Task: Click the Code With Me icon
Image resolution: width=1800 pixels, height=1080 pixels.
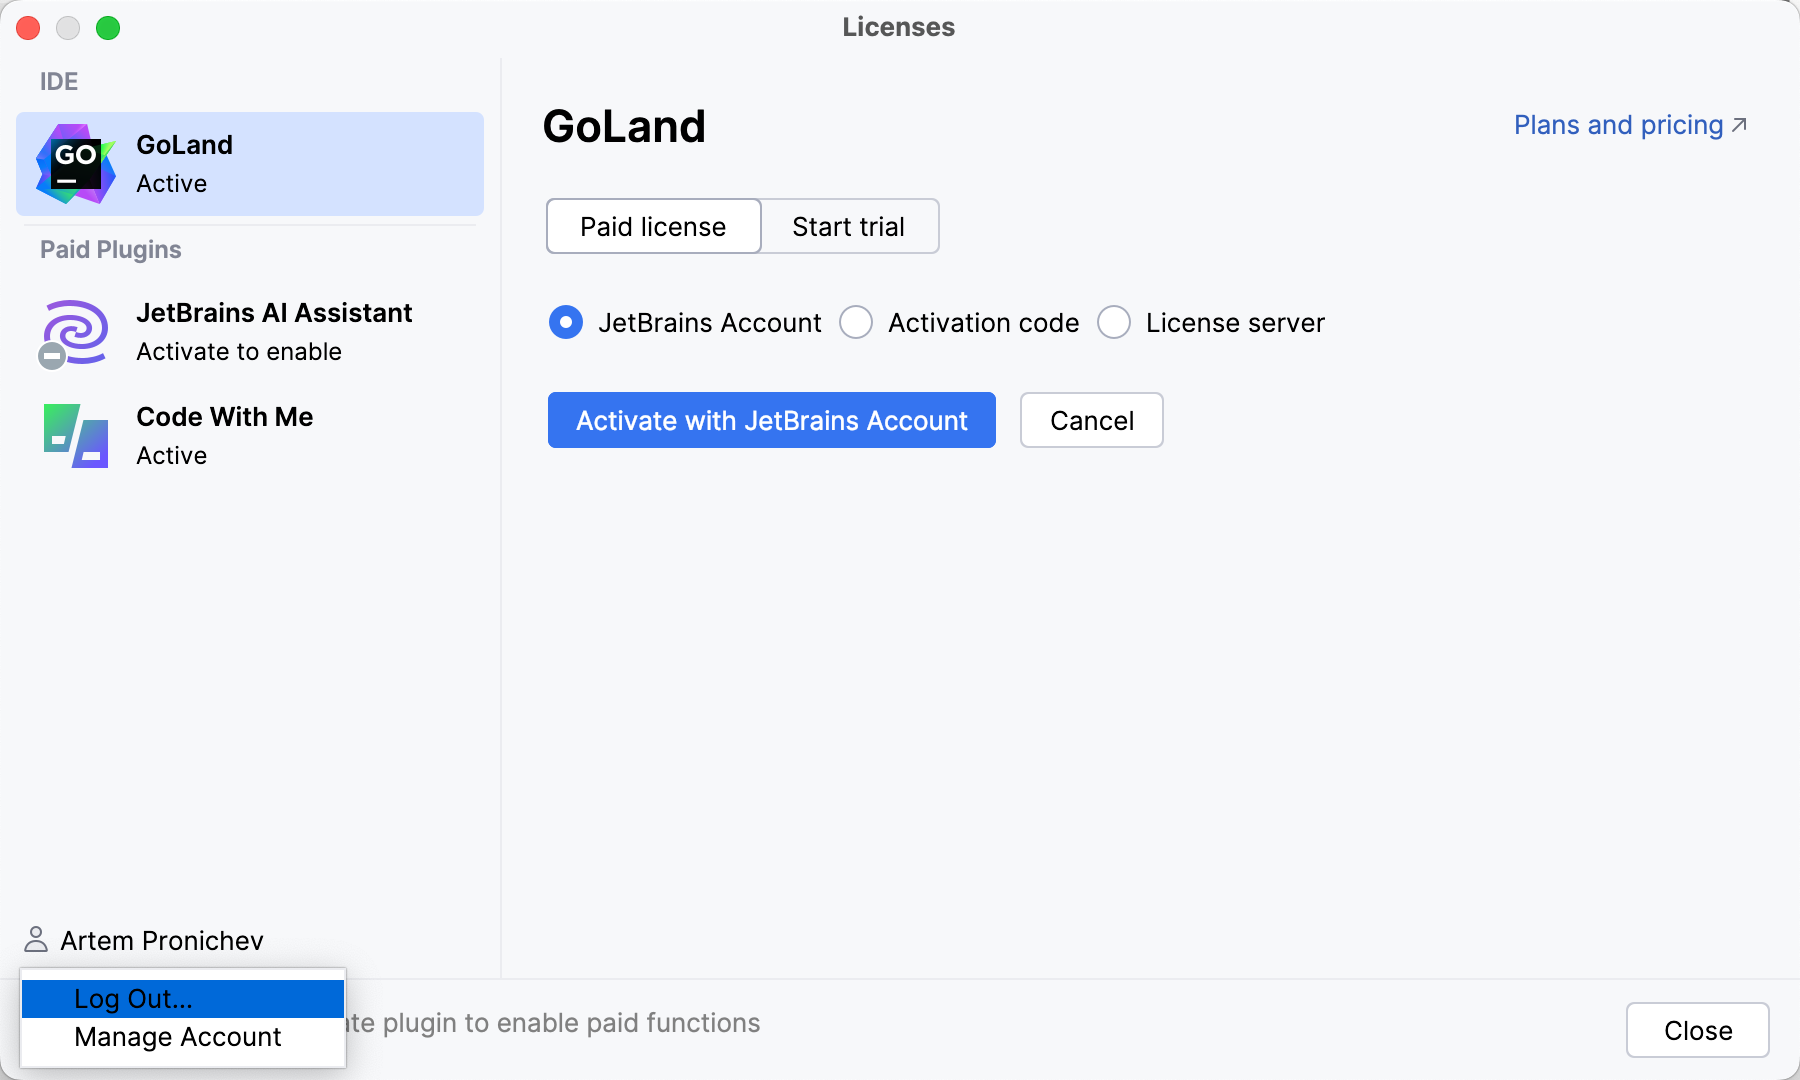Action: coord(76,436)
